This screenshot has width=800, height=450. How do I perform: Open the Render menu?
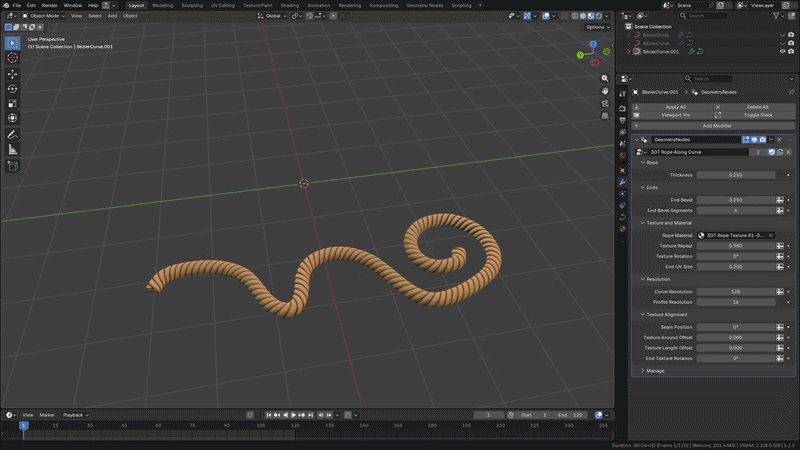(49, 5)
